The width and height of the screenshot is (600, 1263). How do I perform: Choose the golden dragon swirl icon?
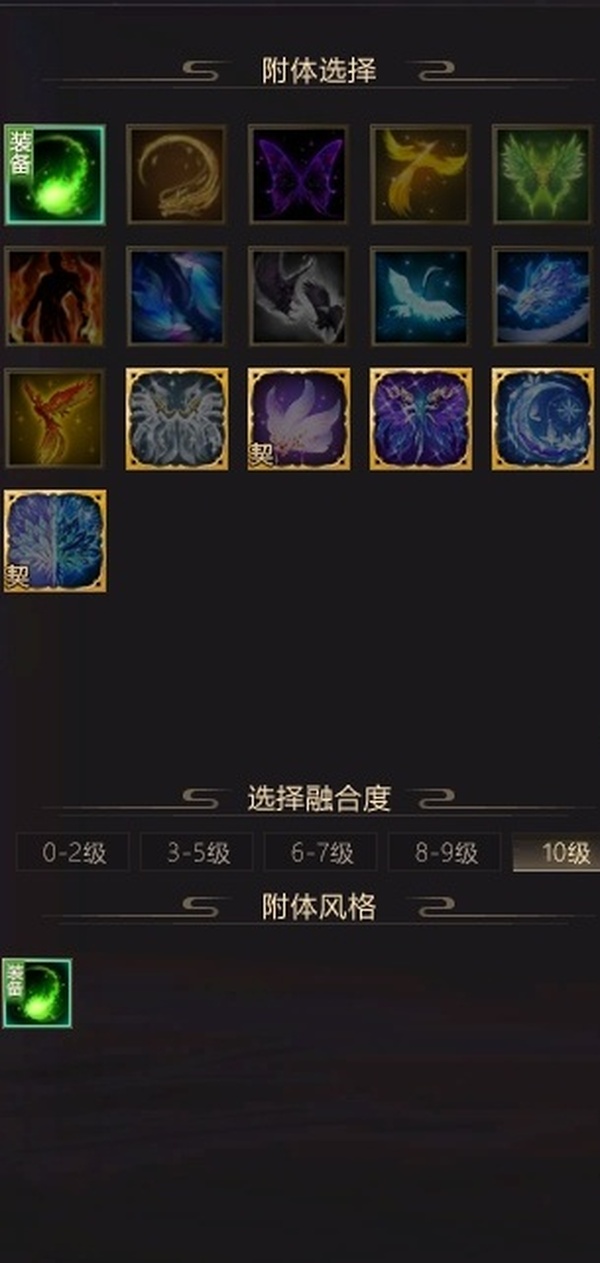[x=176, y=174]
